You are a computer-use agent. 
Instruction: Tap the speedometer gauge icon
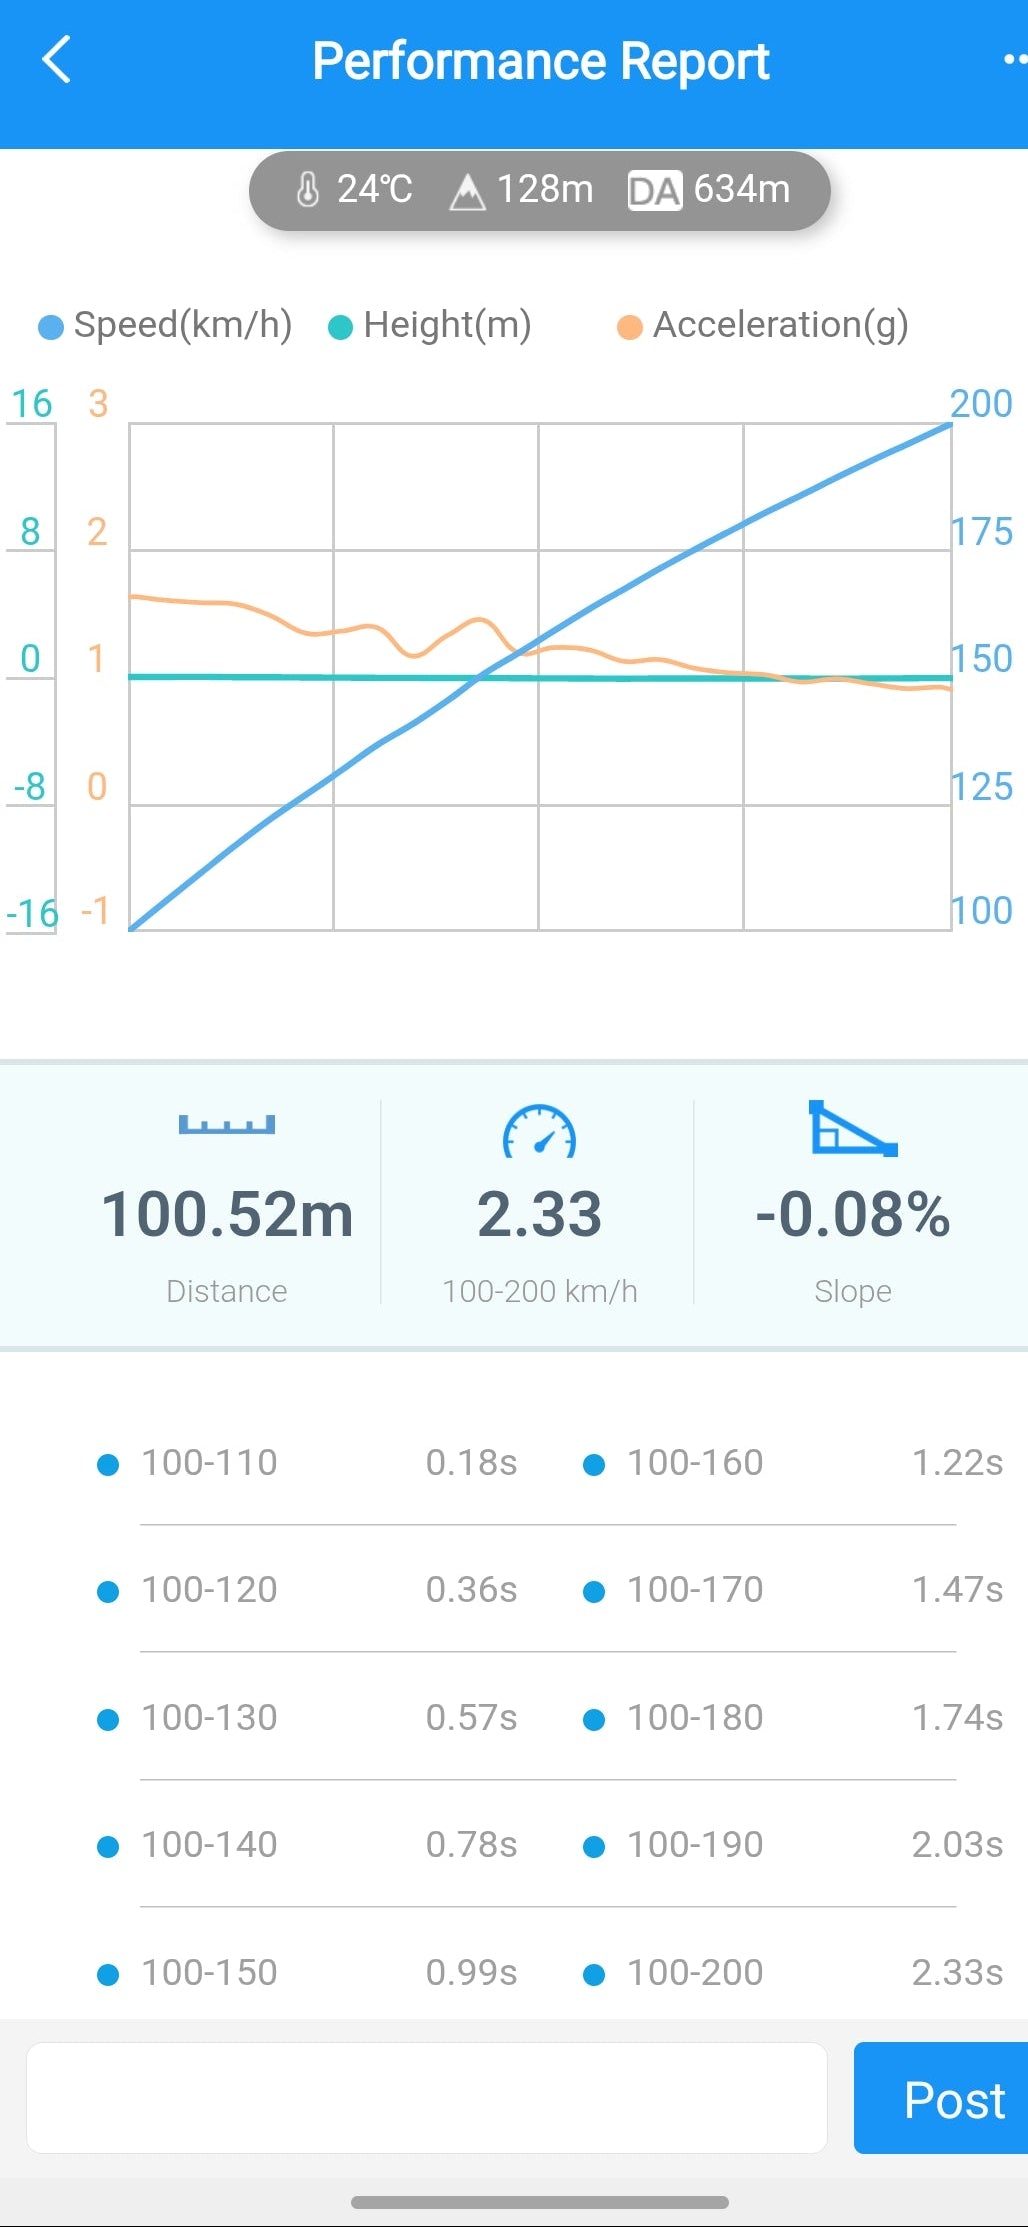pyautogui.click(x=539, y=1132)
